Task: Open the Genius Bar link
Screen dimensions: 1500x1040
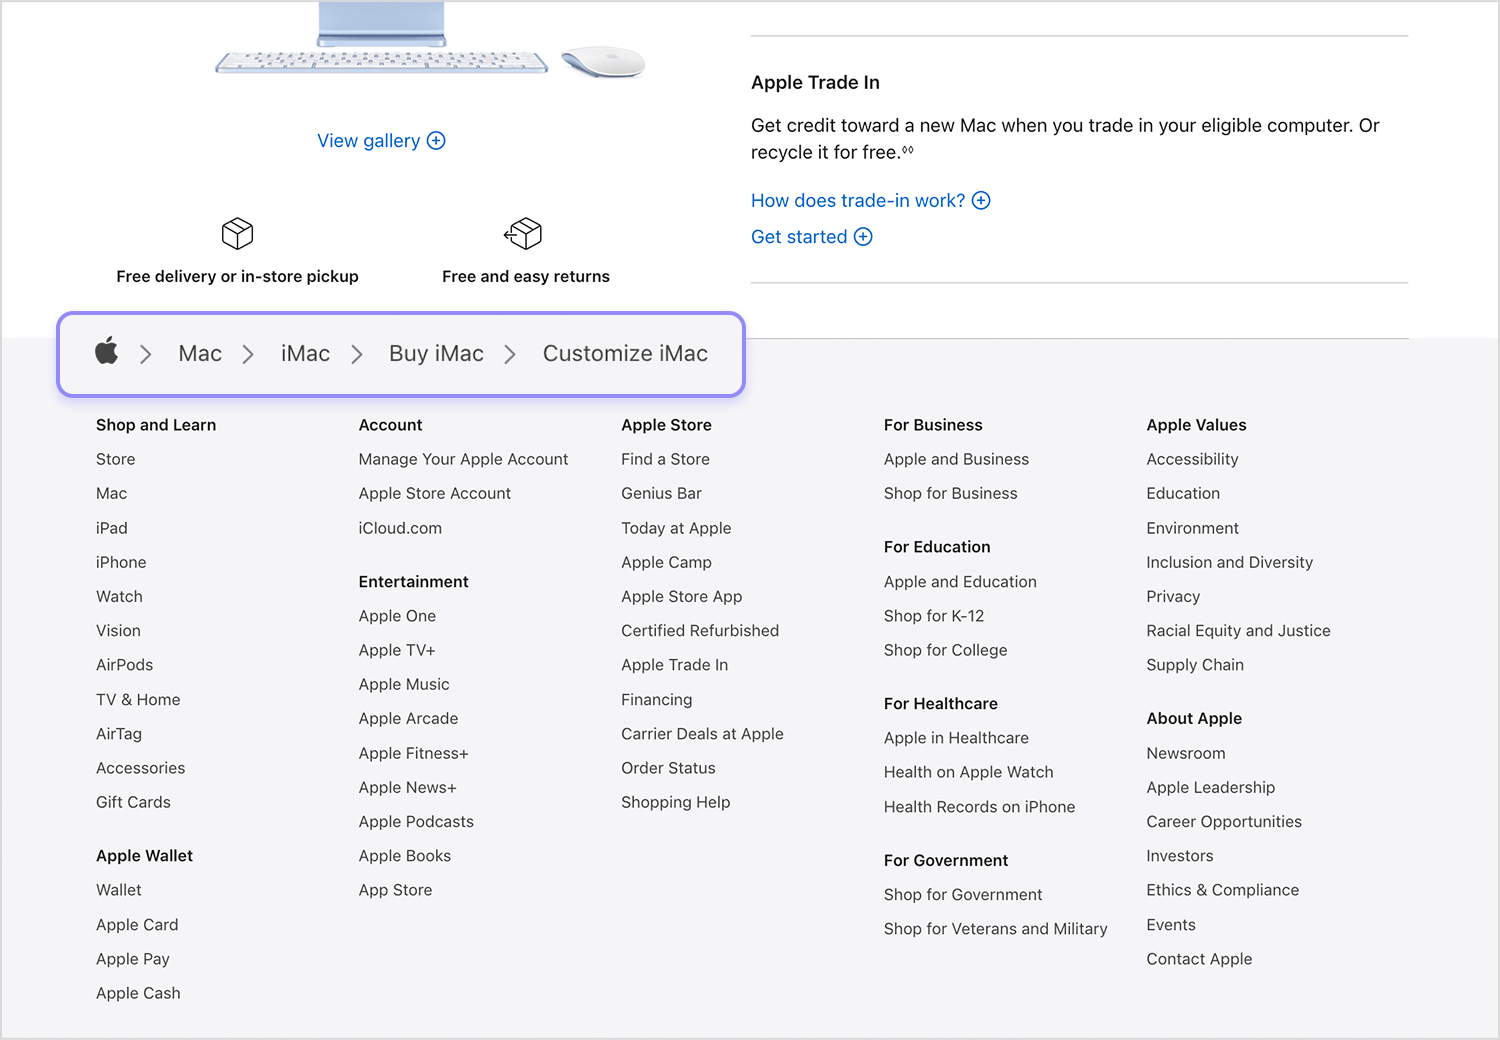Action: (x=661, y=493)
